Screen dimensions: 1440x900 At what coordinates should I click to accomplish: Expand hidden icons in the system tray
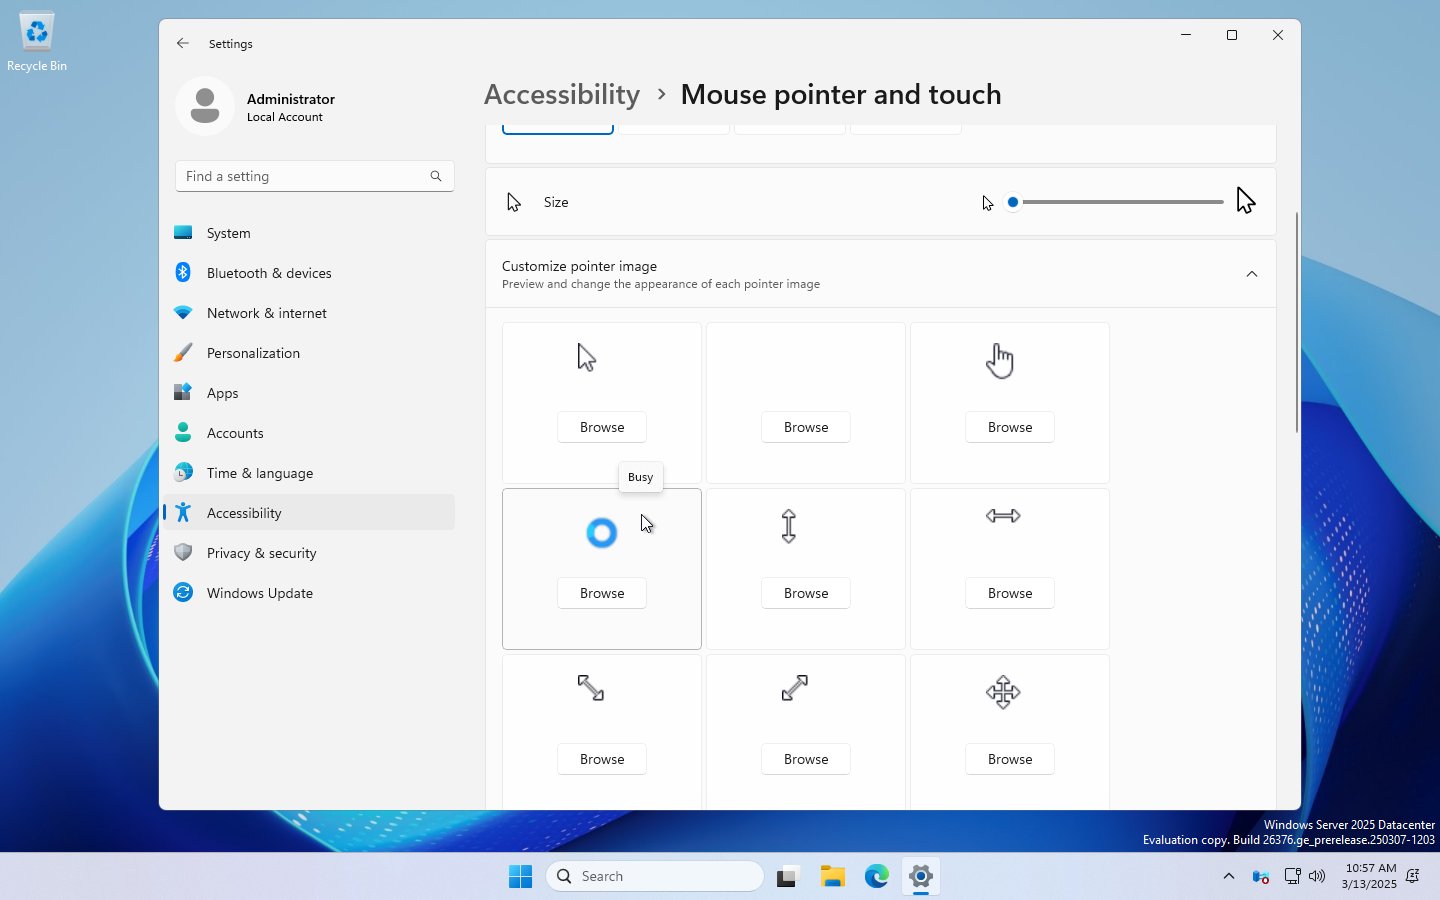point(1228,876)
